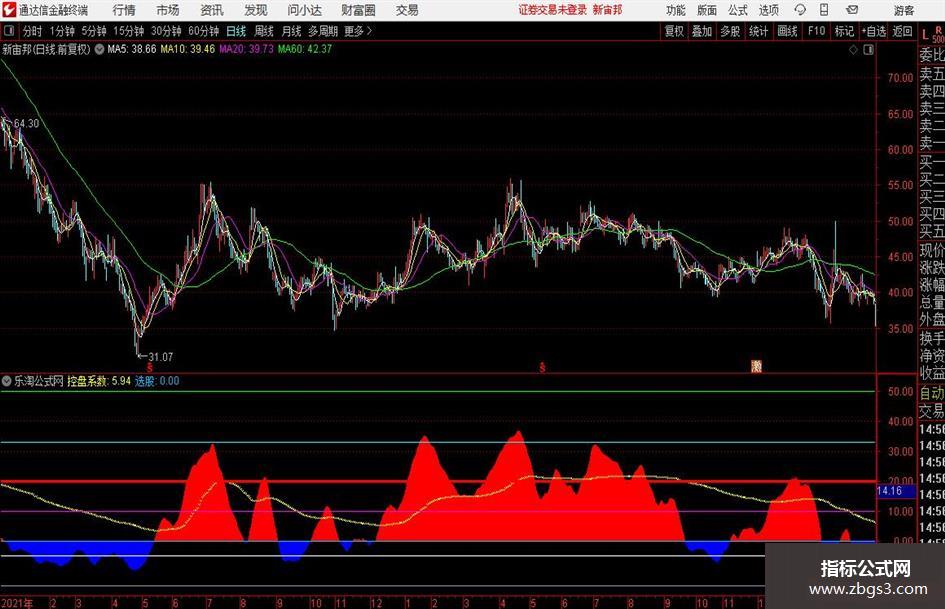Click the MA60: 42.37 label
Viewport: 945px width, 609px height.
point(304,49)
